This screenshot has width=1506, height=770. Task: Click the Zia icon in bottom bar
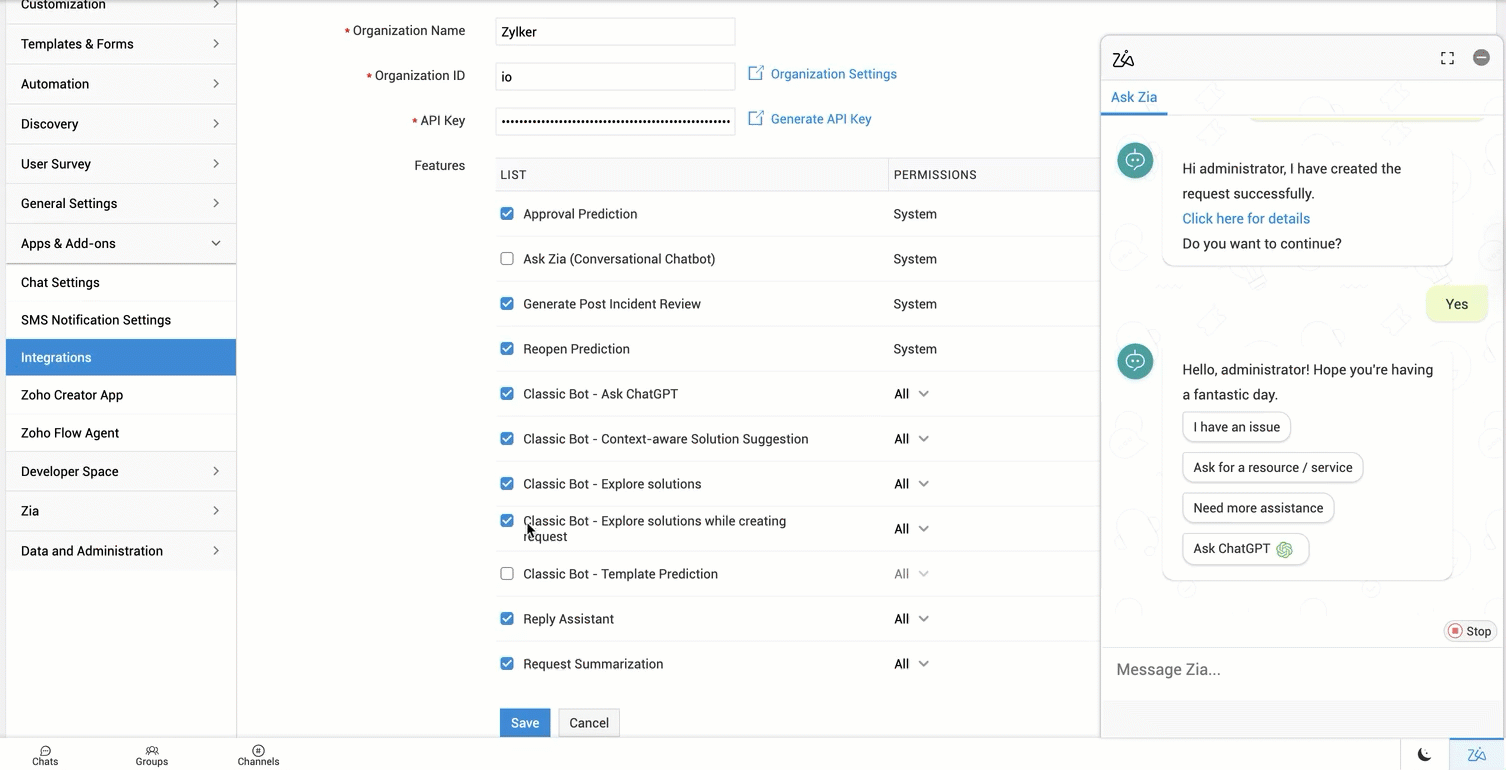point(1476,755)
